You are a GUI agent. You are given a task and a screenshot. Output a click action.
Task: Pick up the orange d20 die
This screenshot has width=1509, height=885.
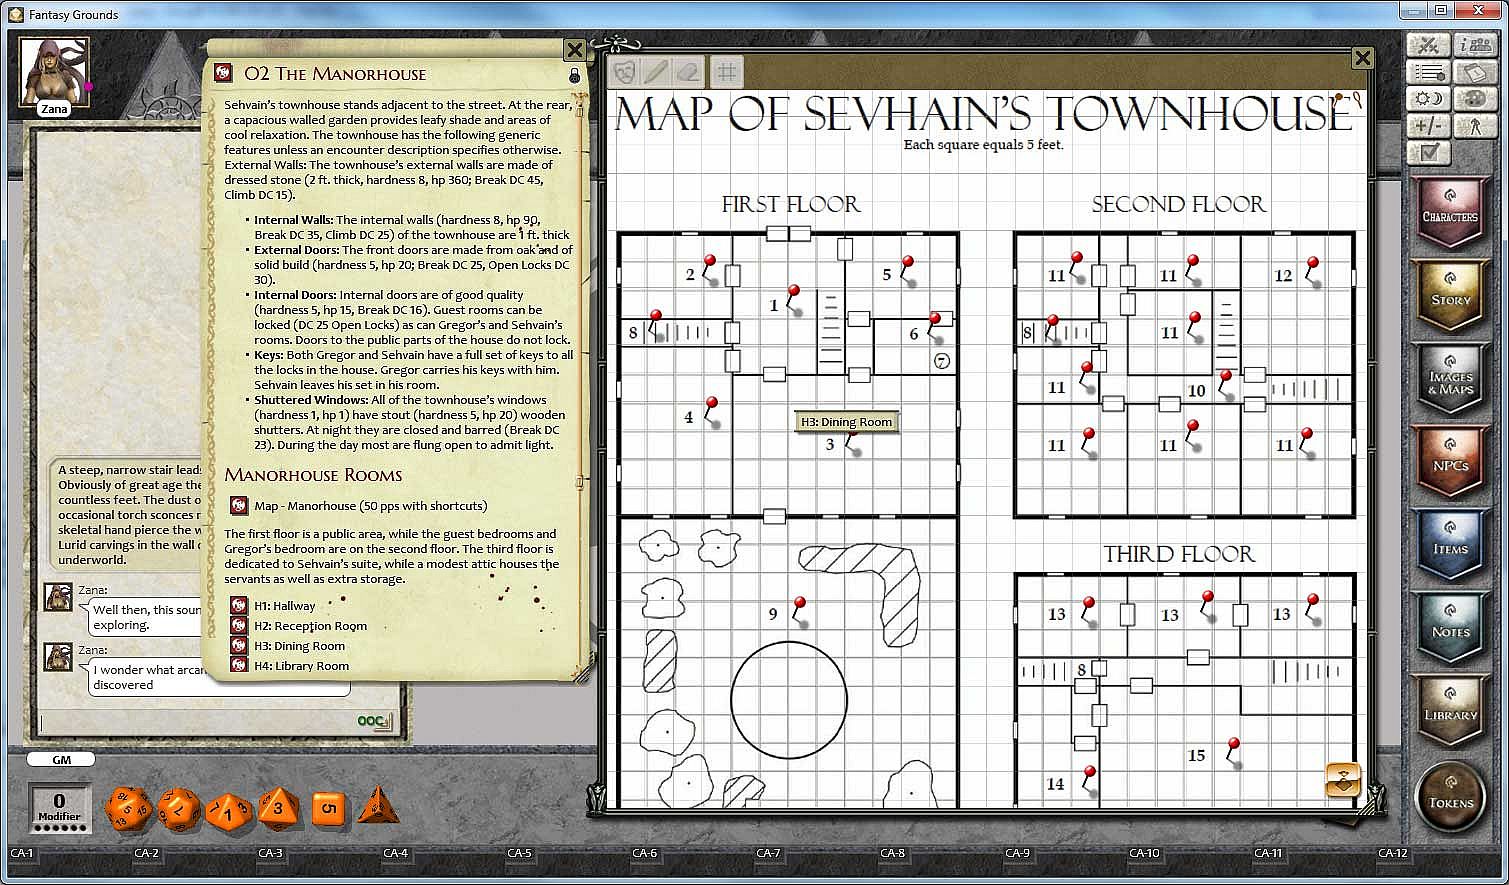pos(129,809)
